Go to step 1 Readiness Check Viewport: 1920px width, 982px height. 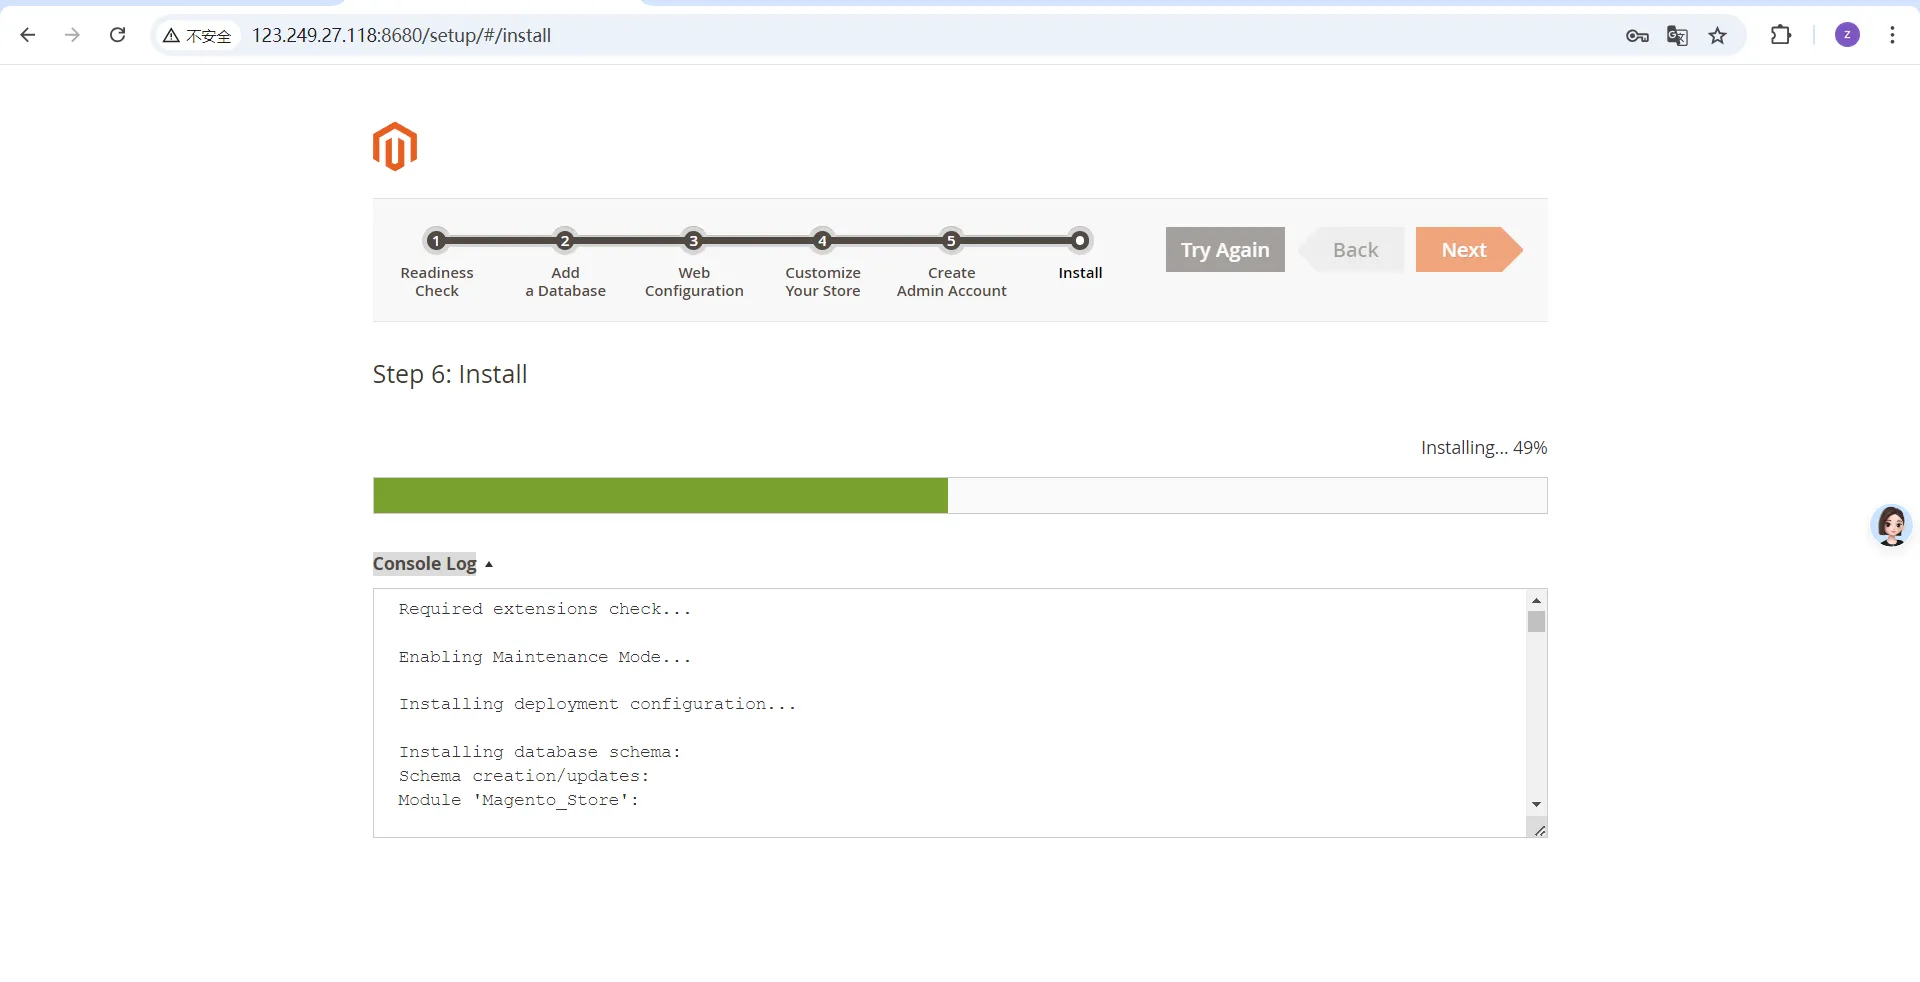coord(436,263)
